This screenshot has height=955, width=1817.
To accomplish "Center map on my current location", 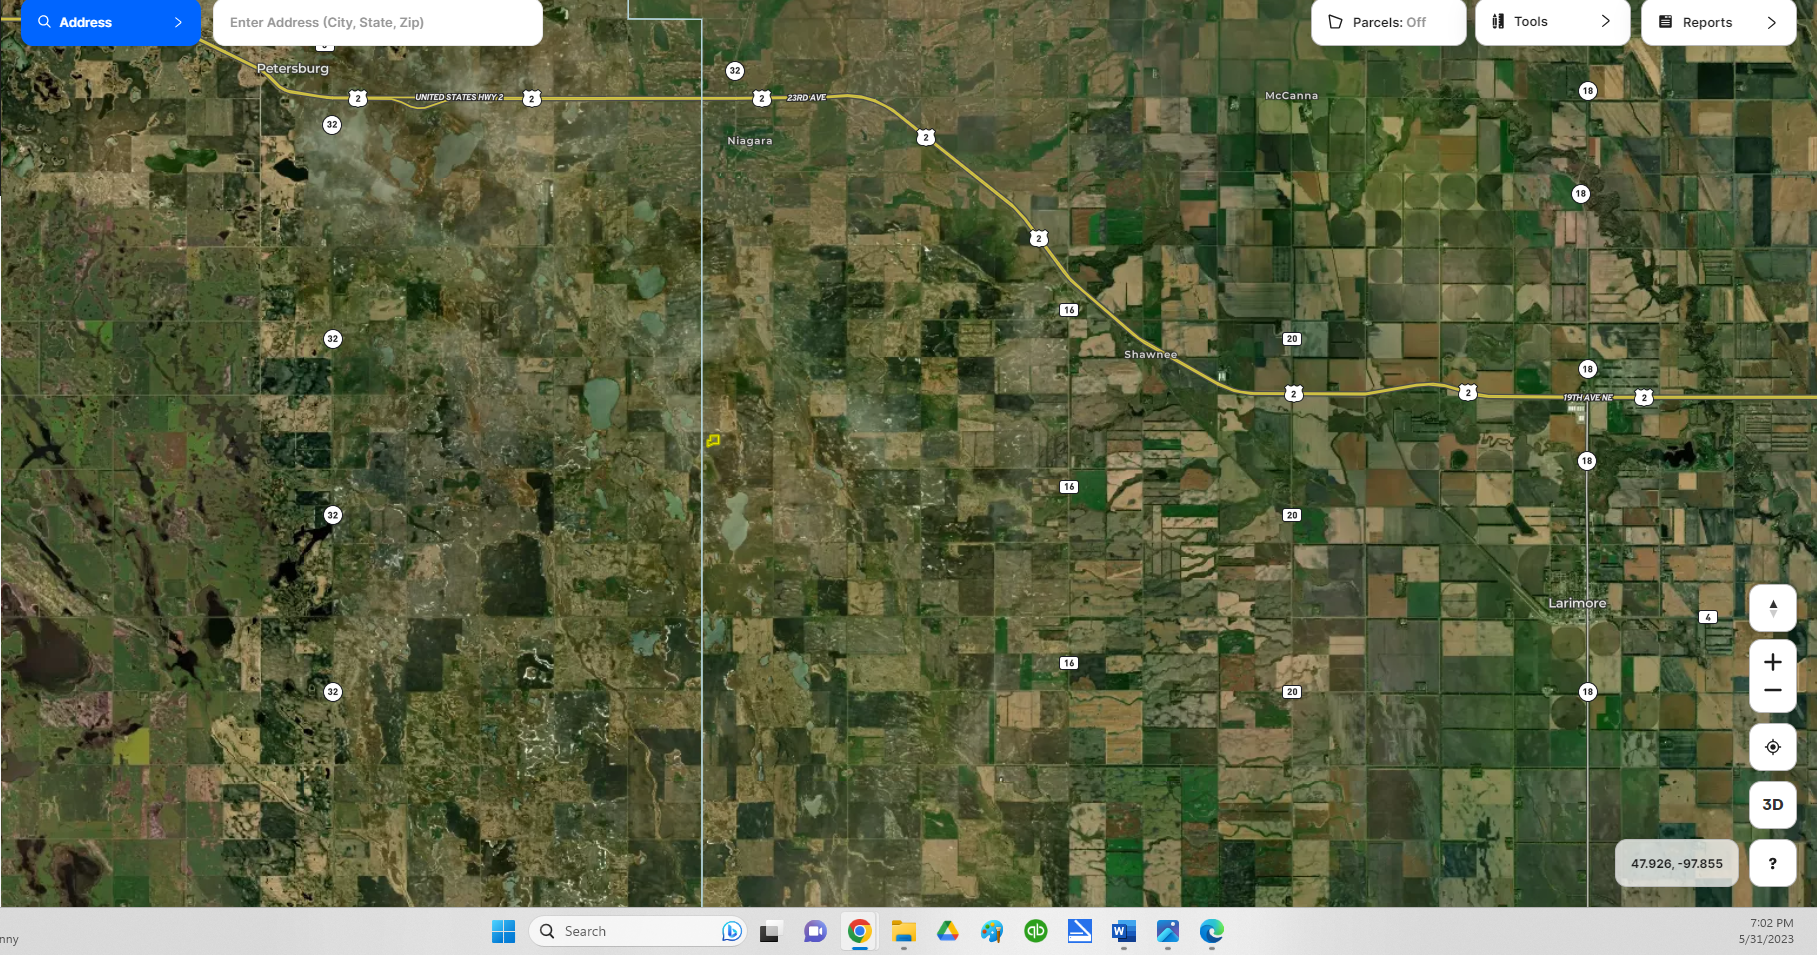I will (1772, 747).
